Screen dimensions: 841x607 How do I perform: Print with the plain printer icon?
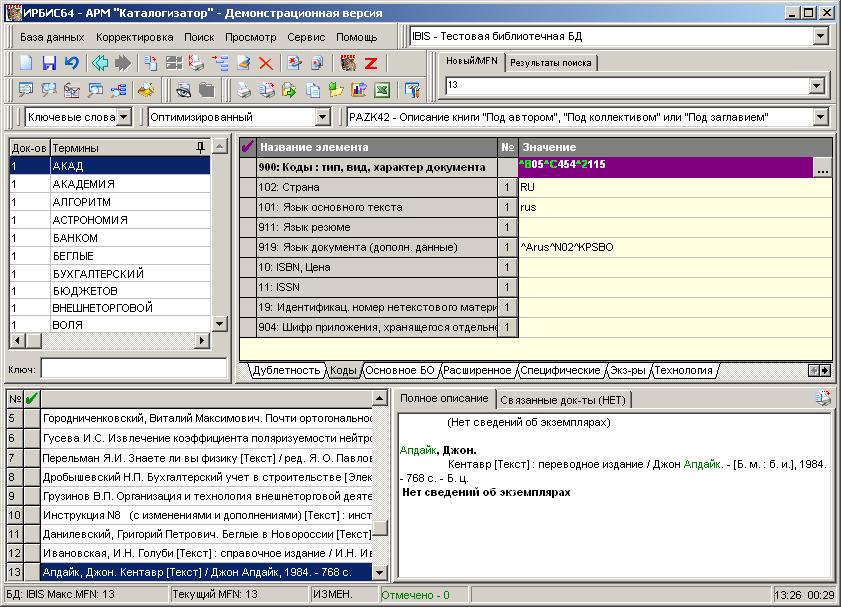(x=244, y=90)
